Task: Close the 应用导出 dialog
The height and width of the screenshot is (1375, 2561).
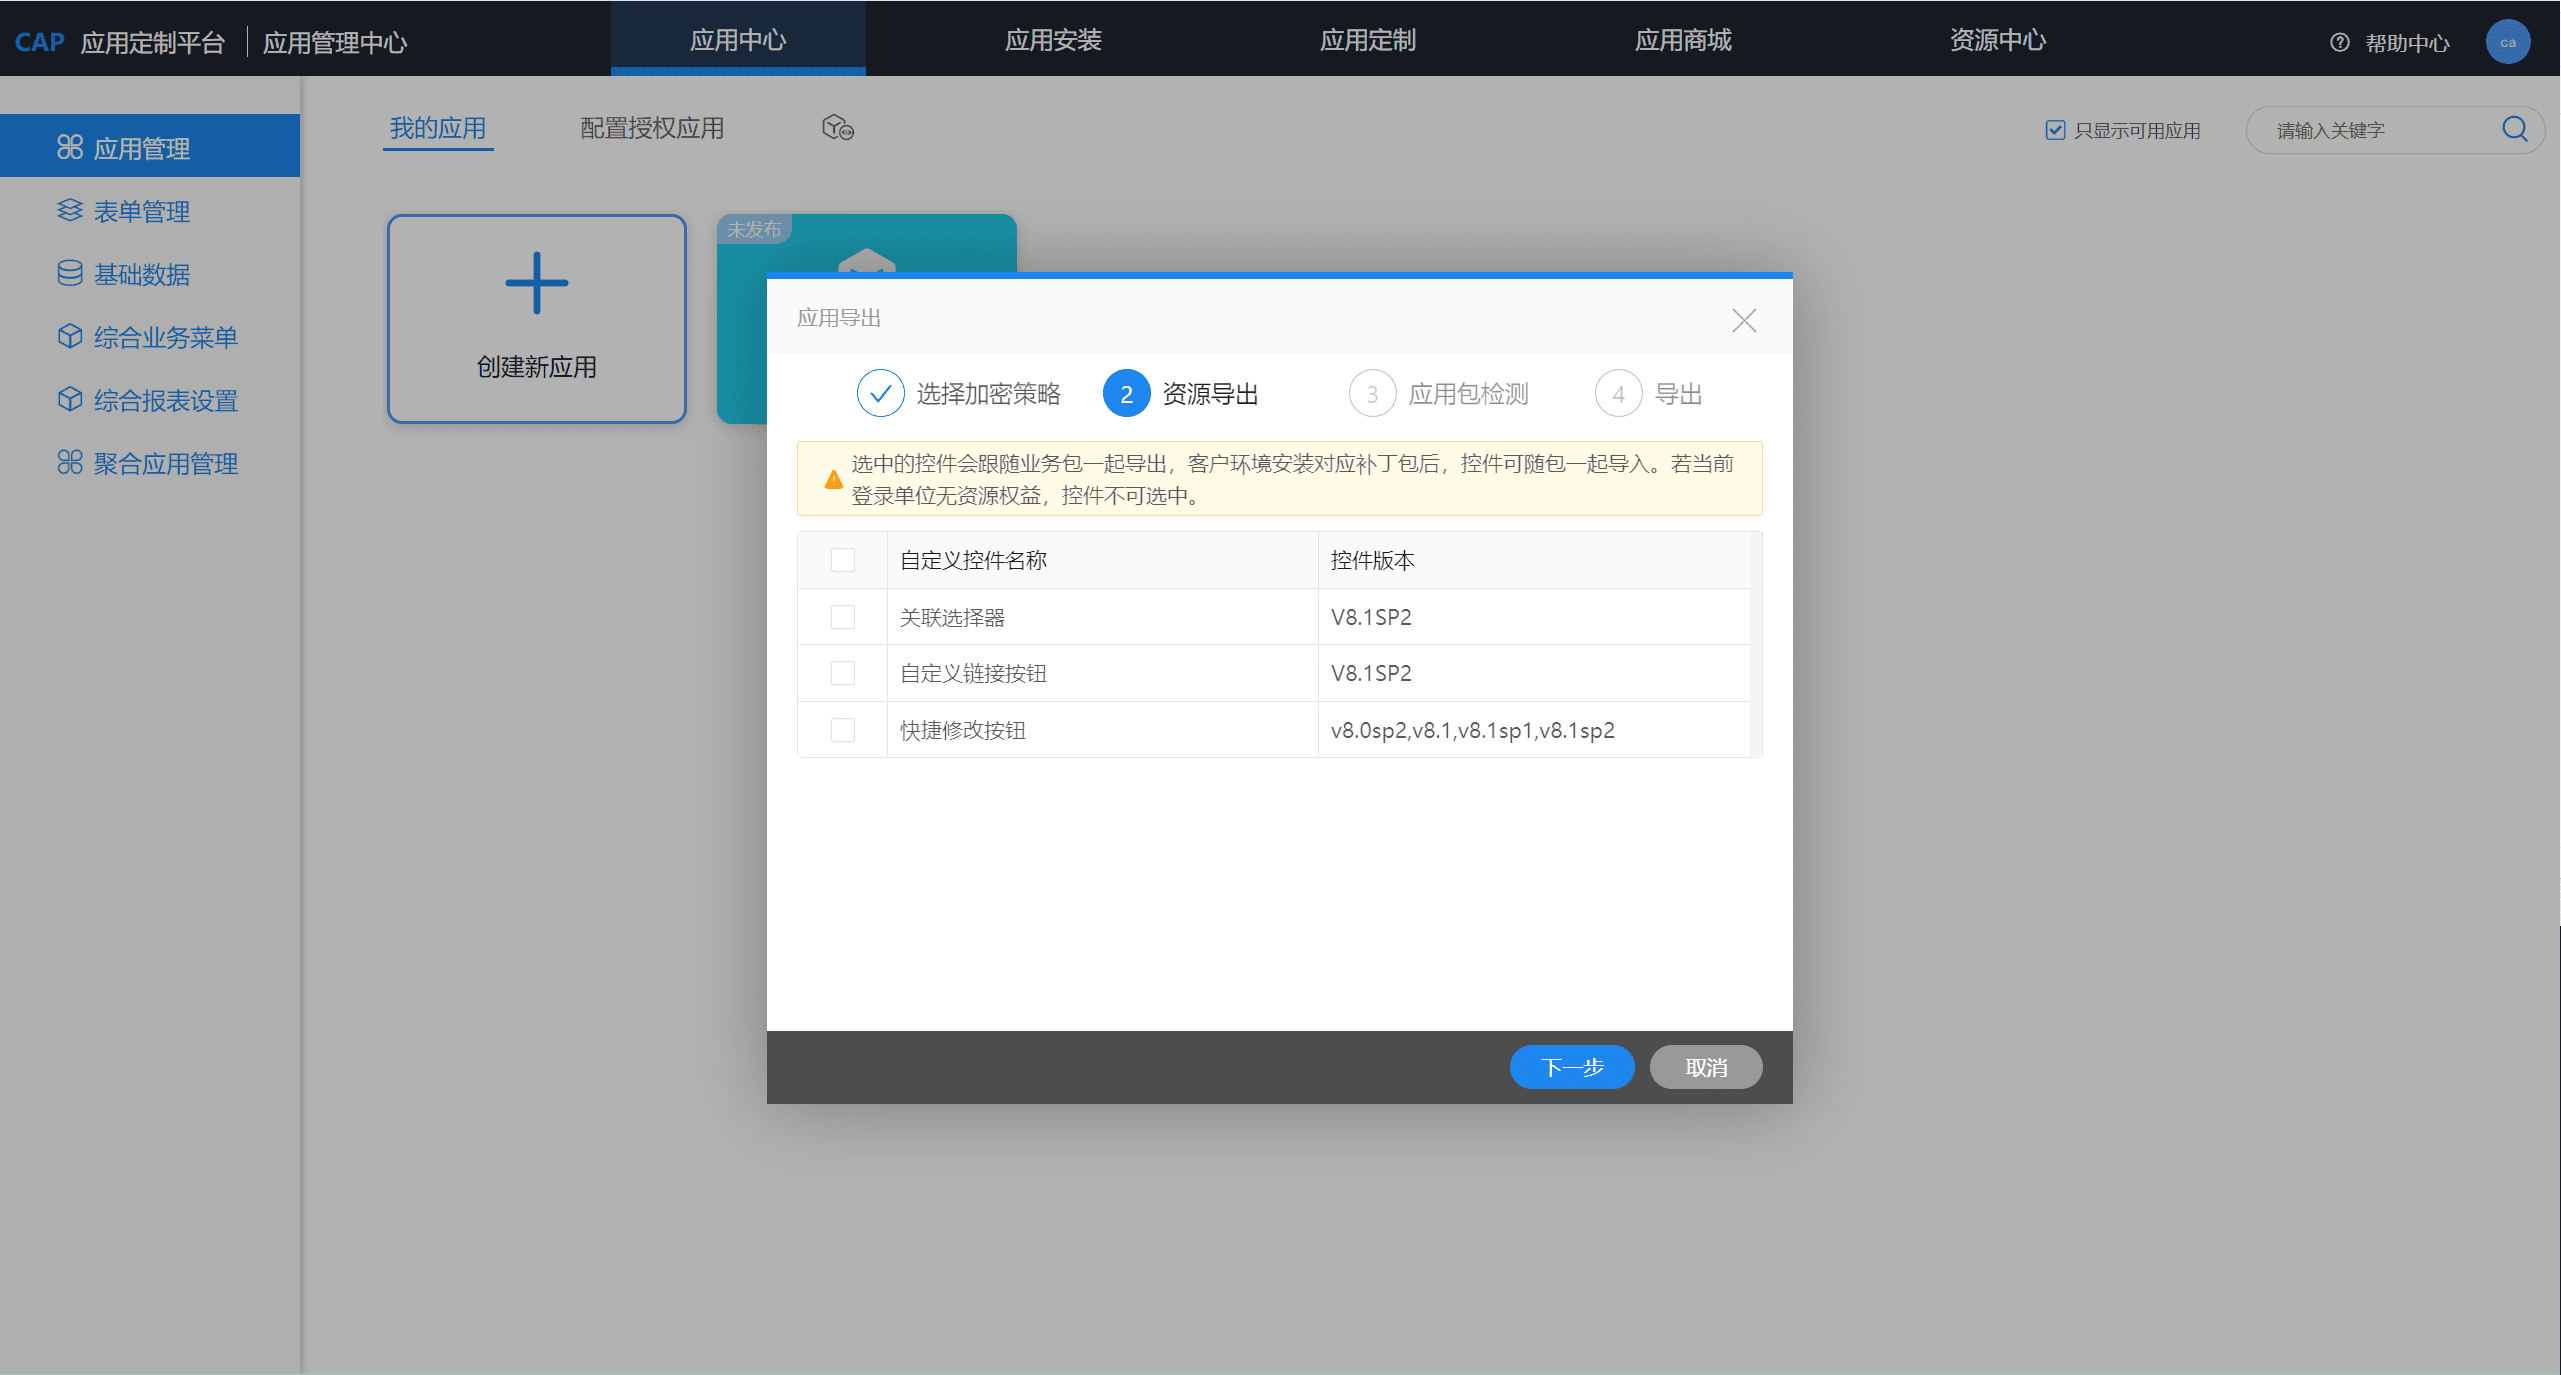Action: tap(1744, 320)
